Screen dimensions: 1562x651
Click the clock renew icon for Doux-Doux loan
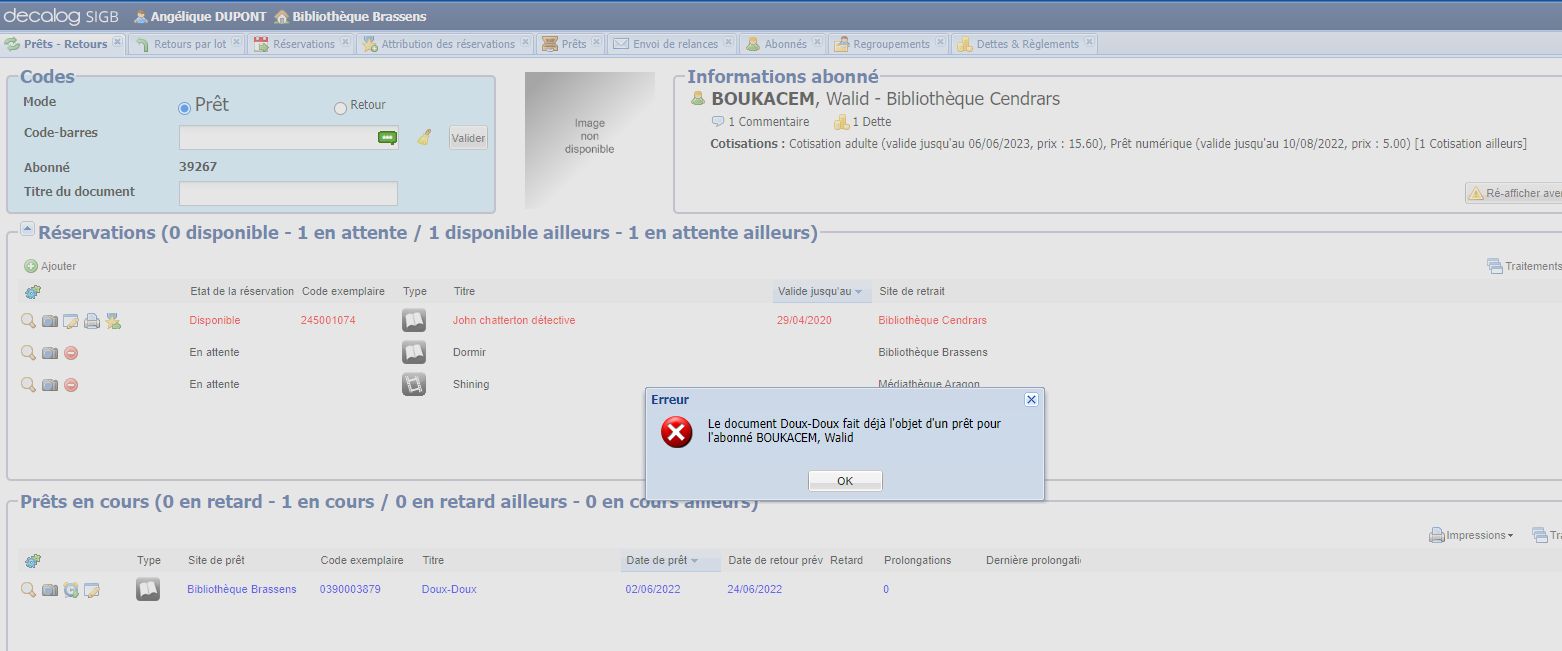click(x=71, y=590)
